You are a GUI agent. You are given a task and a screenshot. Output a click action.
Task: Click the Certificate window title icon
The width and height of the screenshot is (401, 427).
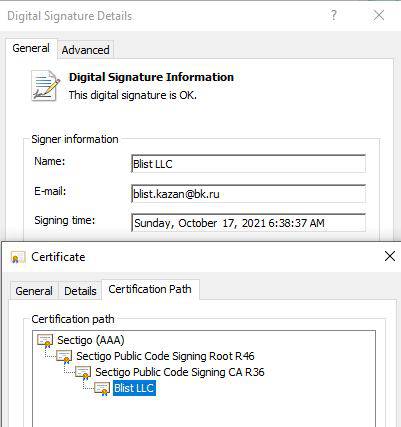click(x=18, y=257)
